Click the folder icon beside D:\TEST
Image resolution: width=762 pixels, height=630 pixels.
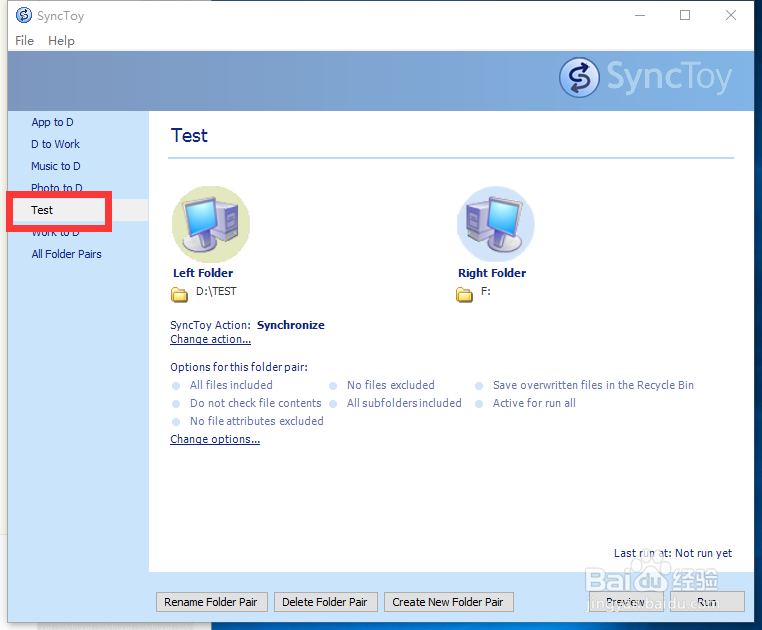click(x=179, y=294)
